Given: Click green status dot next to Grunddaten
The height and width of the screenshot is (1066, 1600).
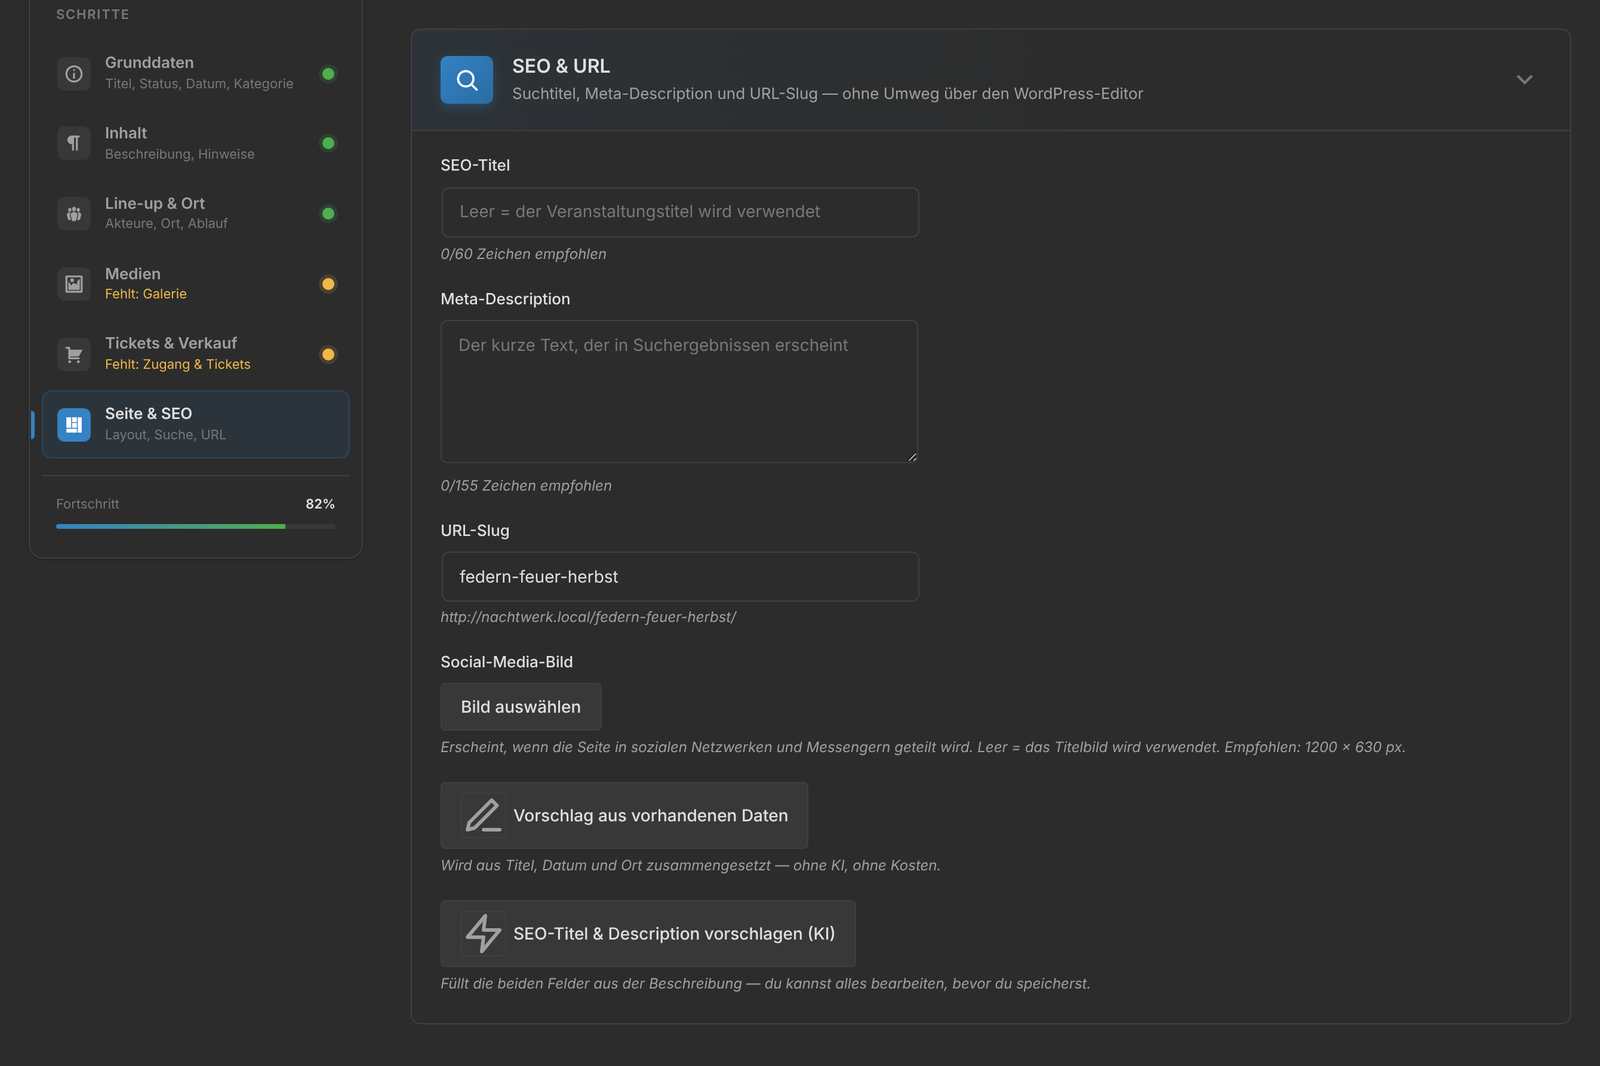Looking at the screenshot, I should 328,73.
